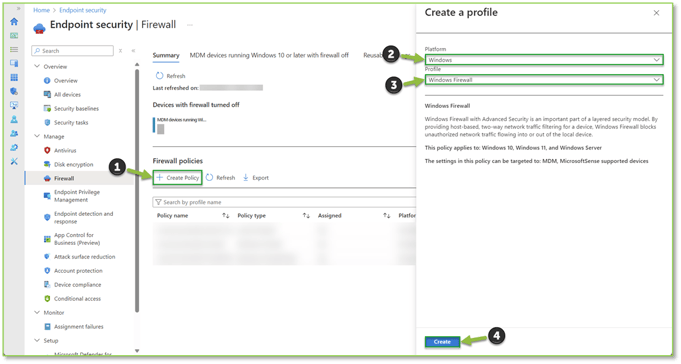681x364 pixels.
Task: Collapse the Monitor section
Action: [x=37, y=312]
